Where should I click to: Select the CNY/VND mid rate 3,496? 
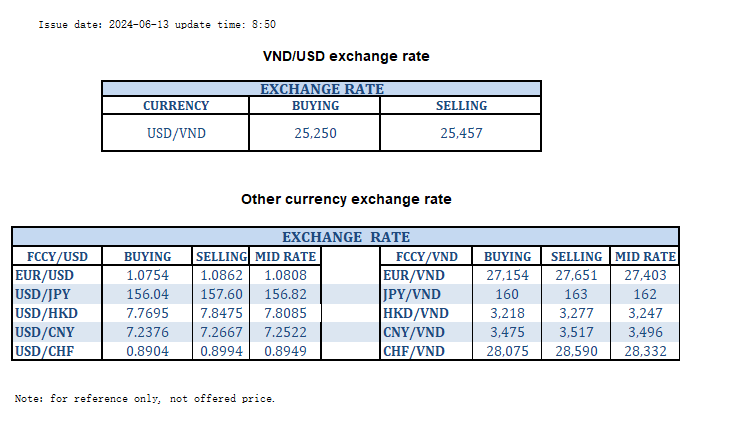(x=644, y=332)
